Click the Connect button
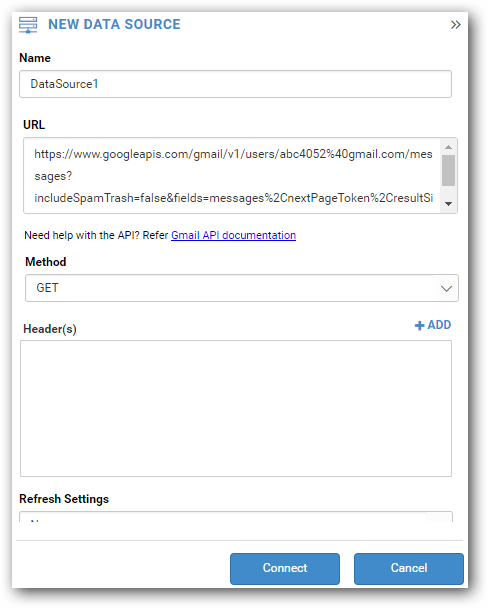Viewport: 488px width, 608px height. coord(285,568)
